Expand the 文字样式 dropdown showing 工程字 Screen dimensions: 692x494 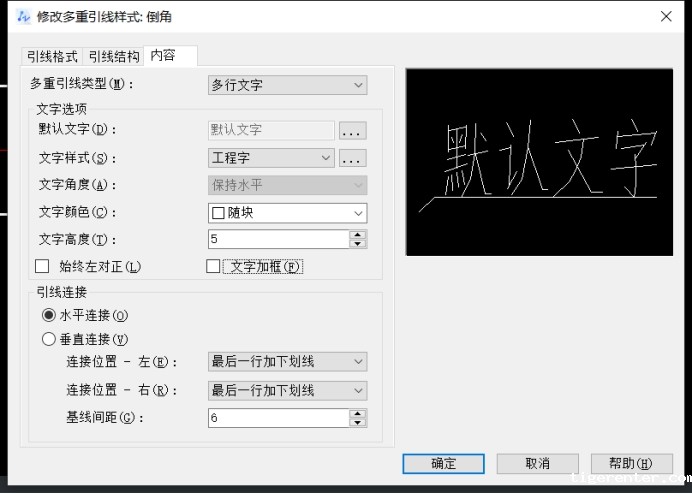(x=272, y=158)
